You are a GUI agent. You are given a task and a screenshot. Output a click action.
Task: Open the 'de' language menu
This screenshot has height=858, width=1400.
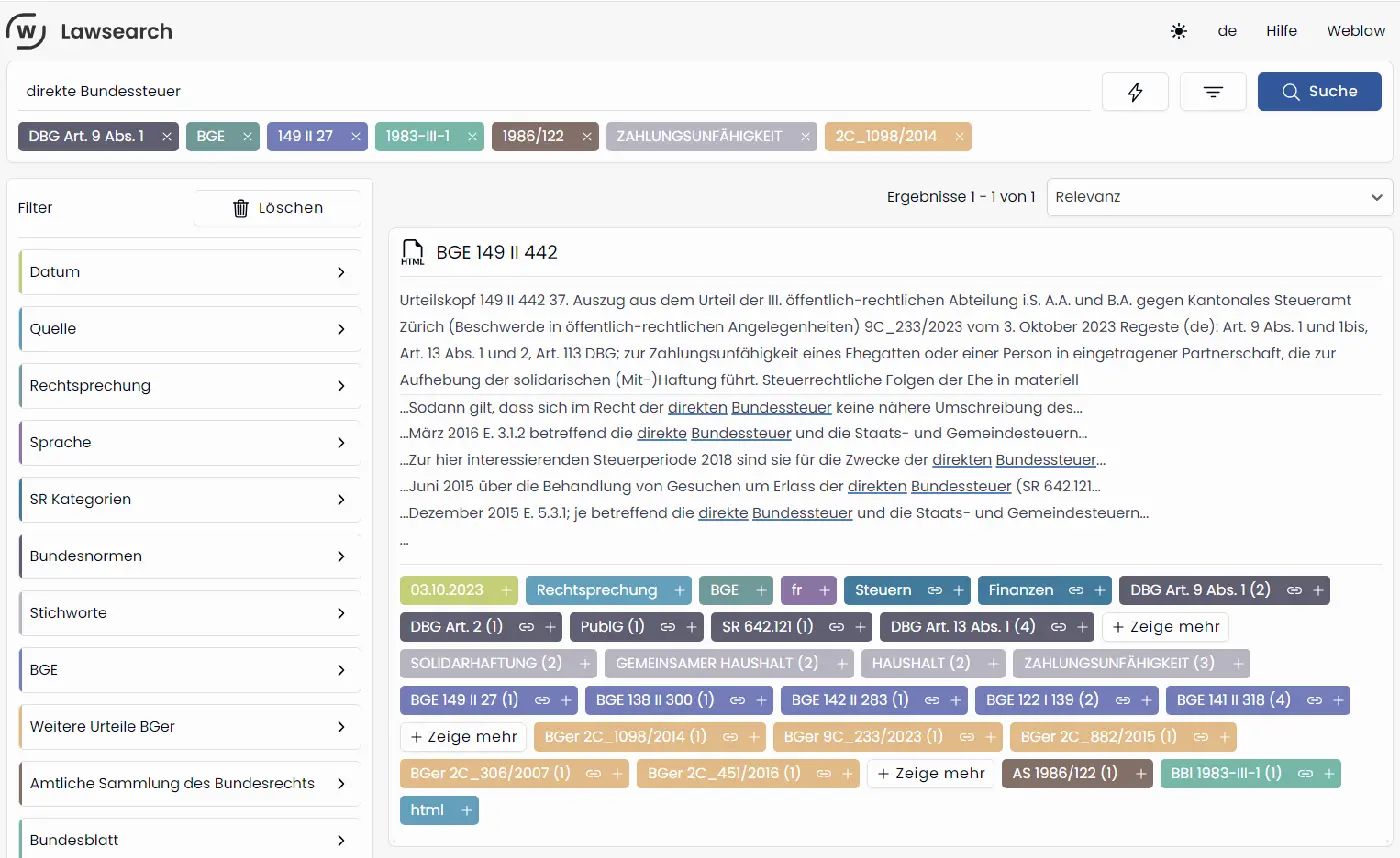pyautogui.click(x=1227, y=31)
